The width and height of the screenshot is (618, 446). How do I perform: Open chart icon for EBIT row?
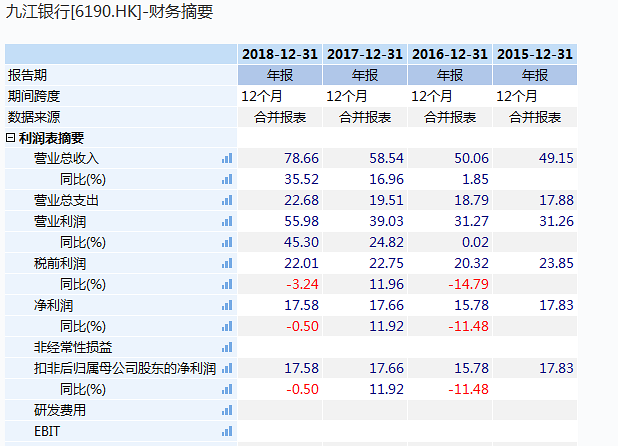(227, 431)
